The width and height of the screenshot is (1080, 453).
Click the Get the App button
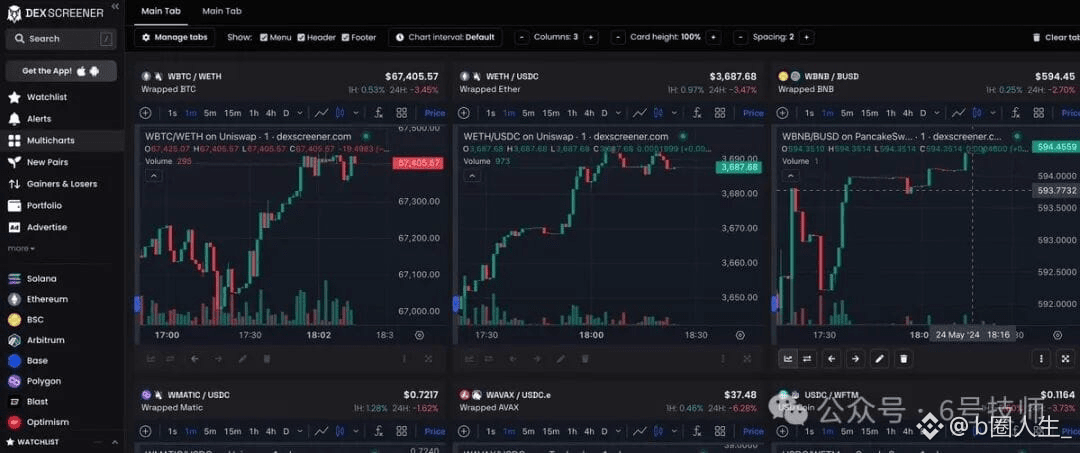pyautogui.click(x=61, y=71)
